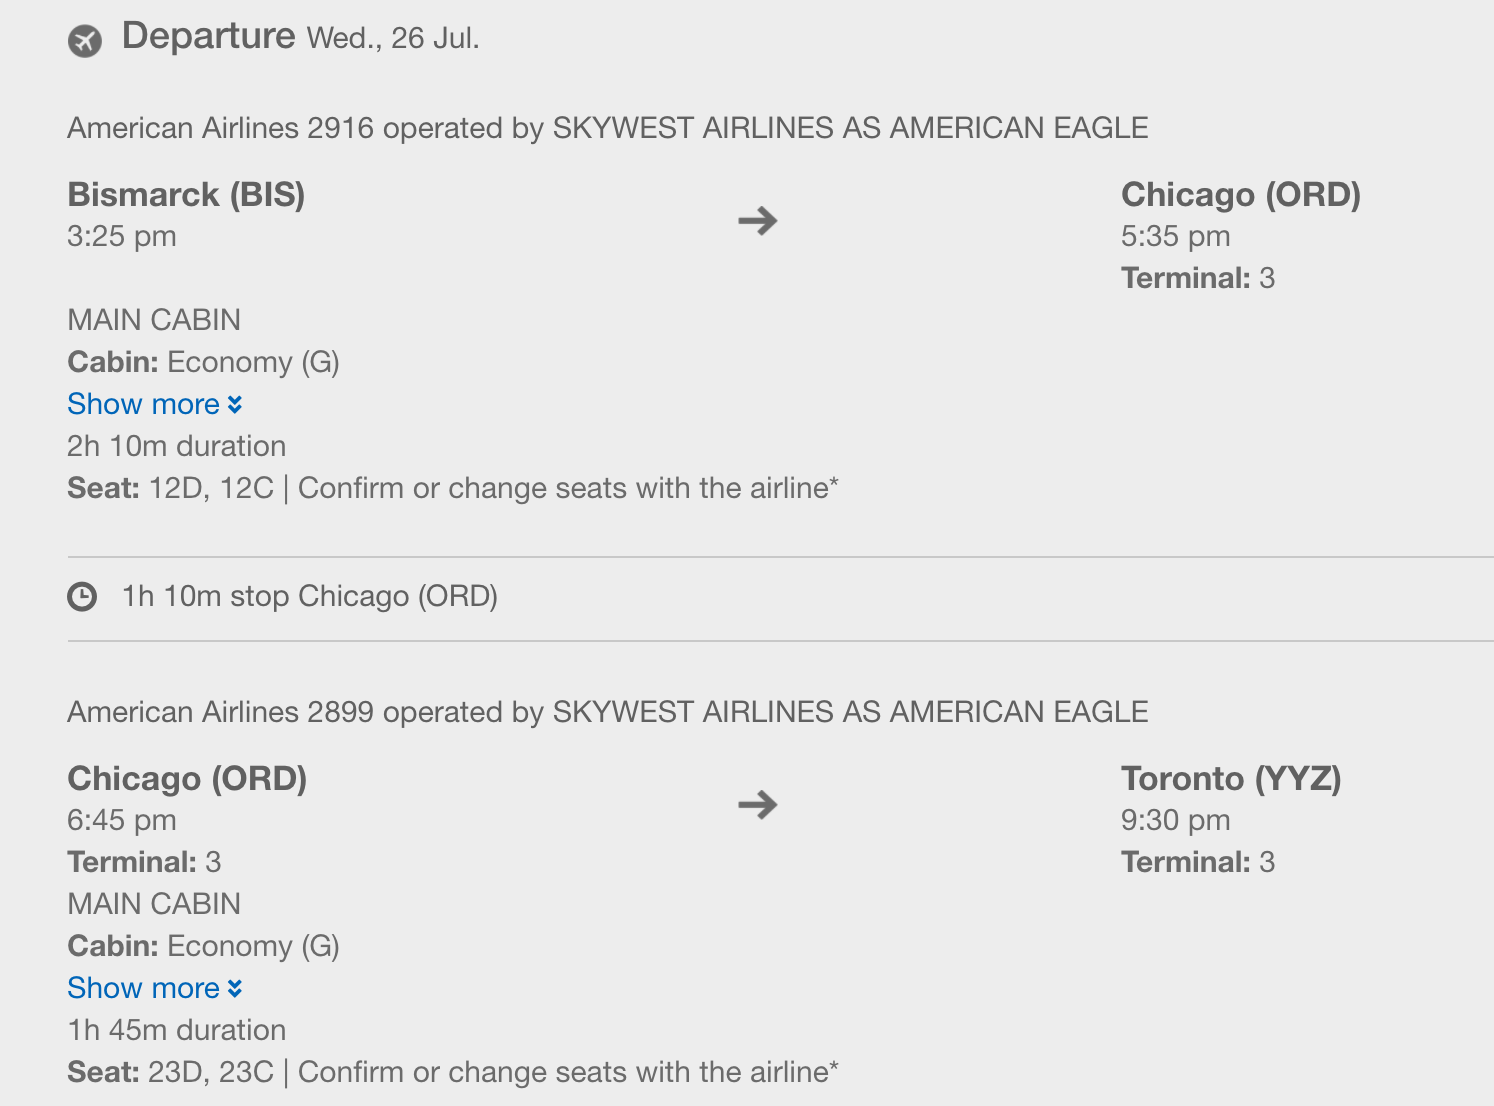Image resolution: width=1494 pixels, height=1106 pixels.
Task: Click the 2h 10m duration text
Action: click(x=177, y=446)
